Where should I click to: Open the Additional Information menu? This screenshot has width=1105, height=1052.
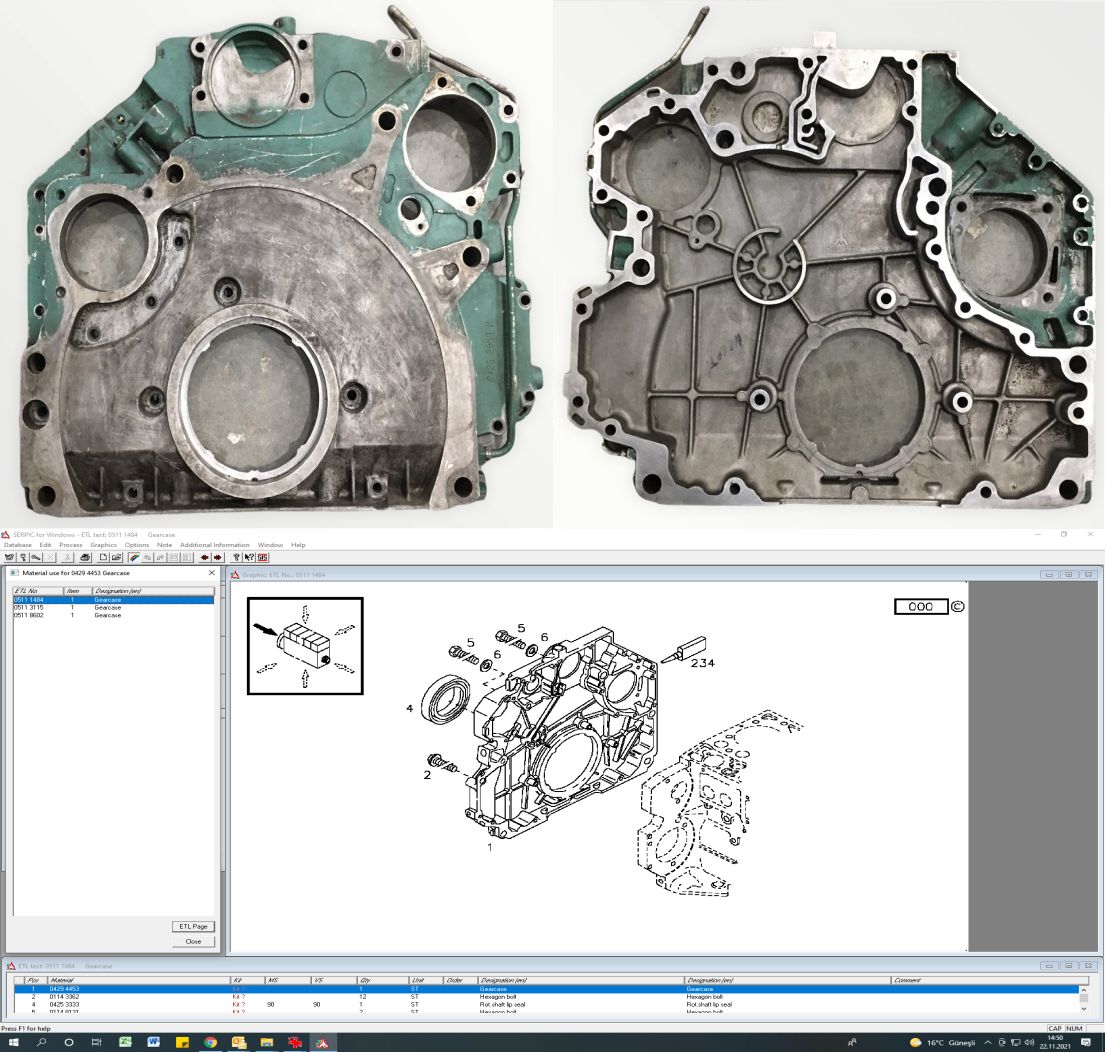point(214,545)
